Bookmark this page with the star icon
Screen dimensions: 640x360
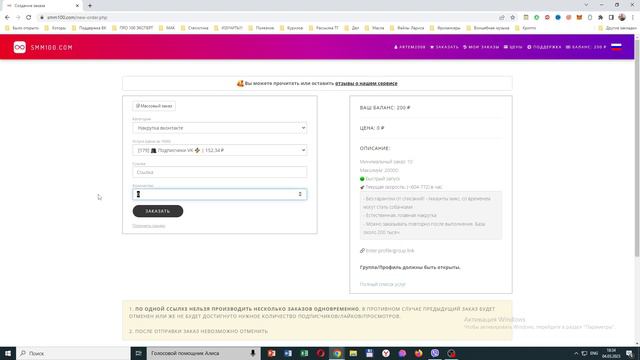tap(513, 18)
